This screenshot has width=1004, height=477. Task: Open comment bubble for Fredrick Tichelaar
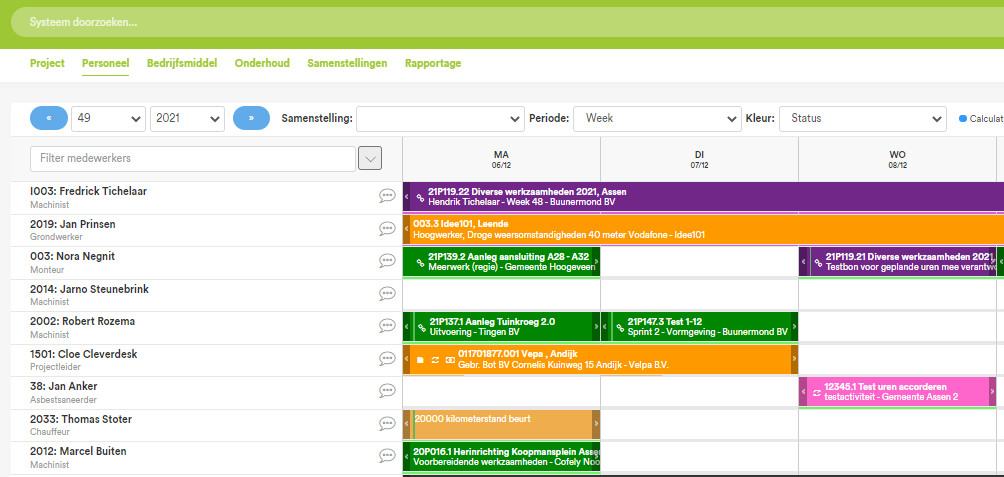click(x=387, y=196)
